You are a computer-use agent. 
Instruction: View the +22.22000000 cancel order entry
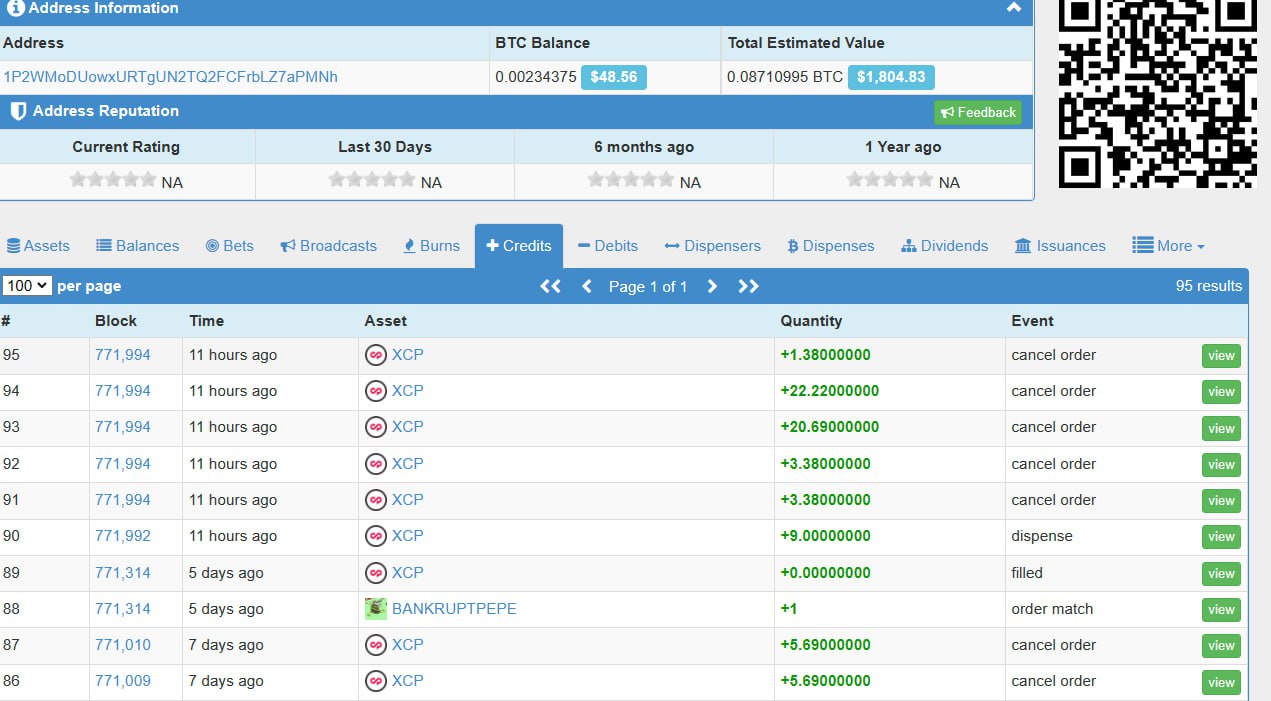click(x=1221, y=392)
